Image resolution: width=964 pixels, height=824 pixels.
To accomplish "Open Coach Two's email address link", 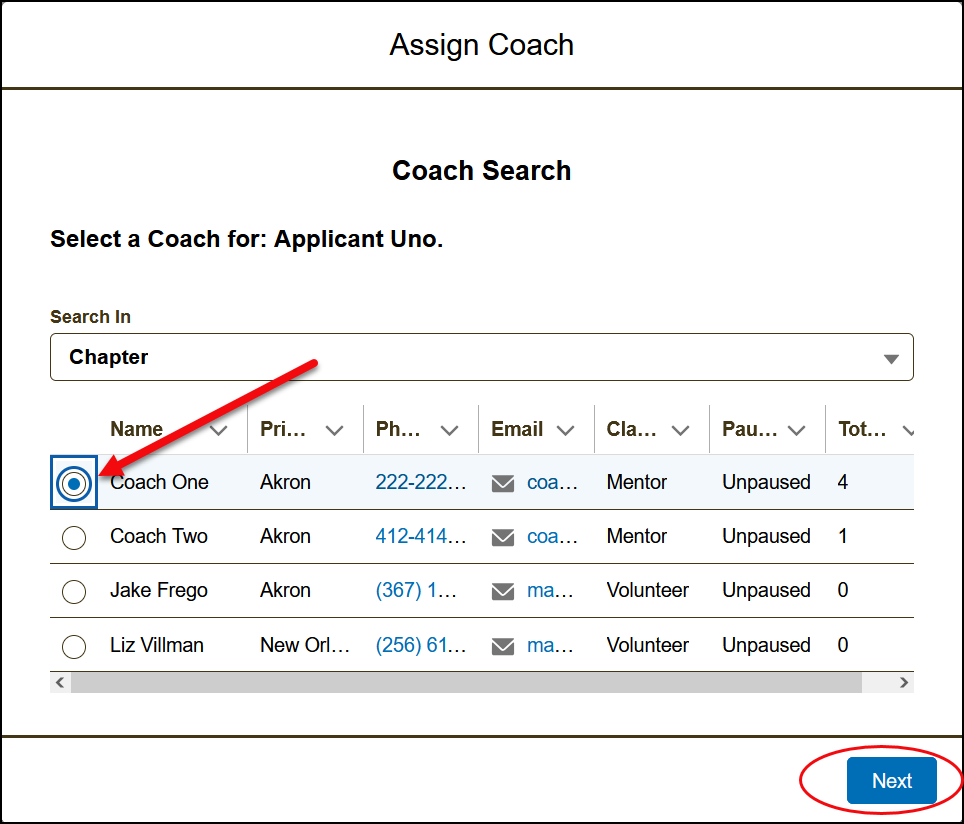I will tap(552, 536).
